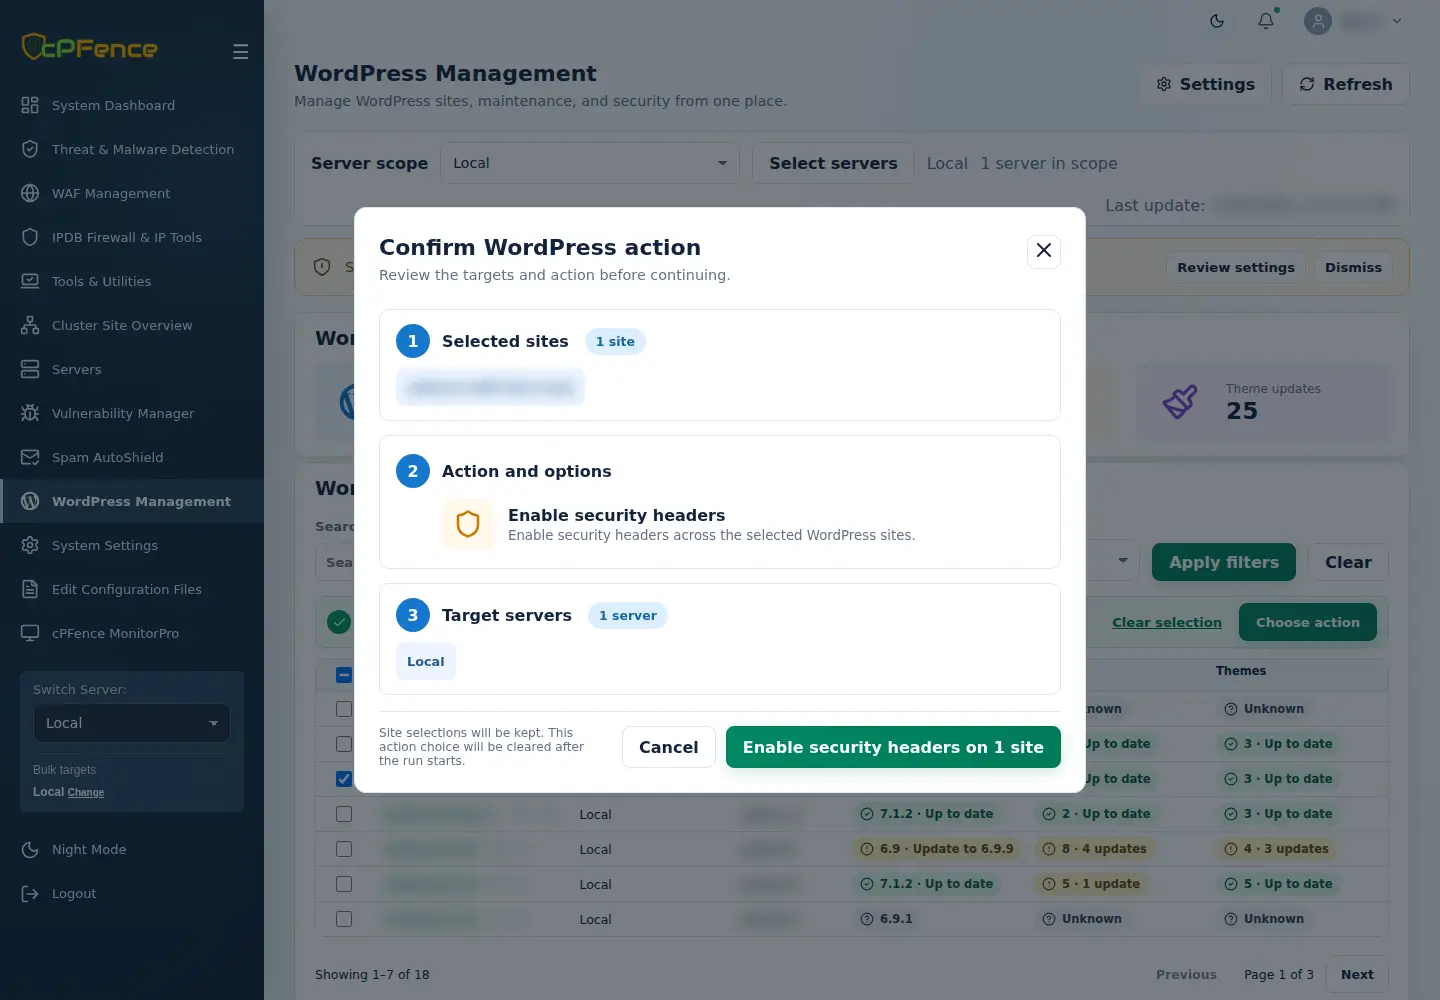Uncheck the currently selected site row checkbox
The width and height of the screenshot is (1440, 1000).
(x=344, y=779)
